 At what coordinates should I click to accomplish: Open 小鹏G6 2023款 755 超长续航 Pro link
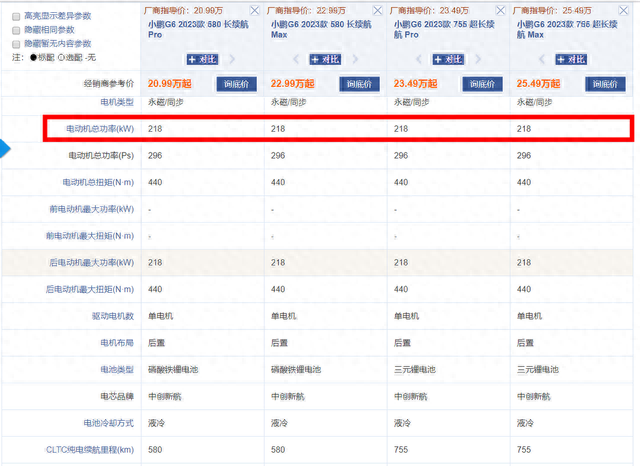coord(444,29)
